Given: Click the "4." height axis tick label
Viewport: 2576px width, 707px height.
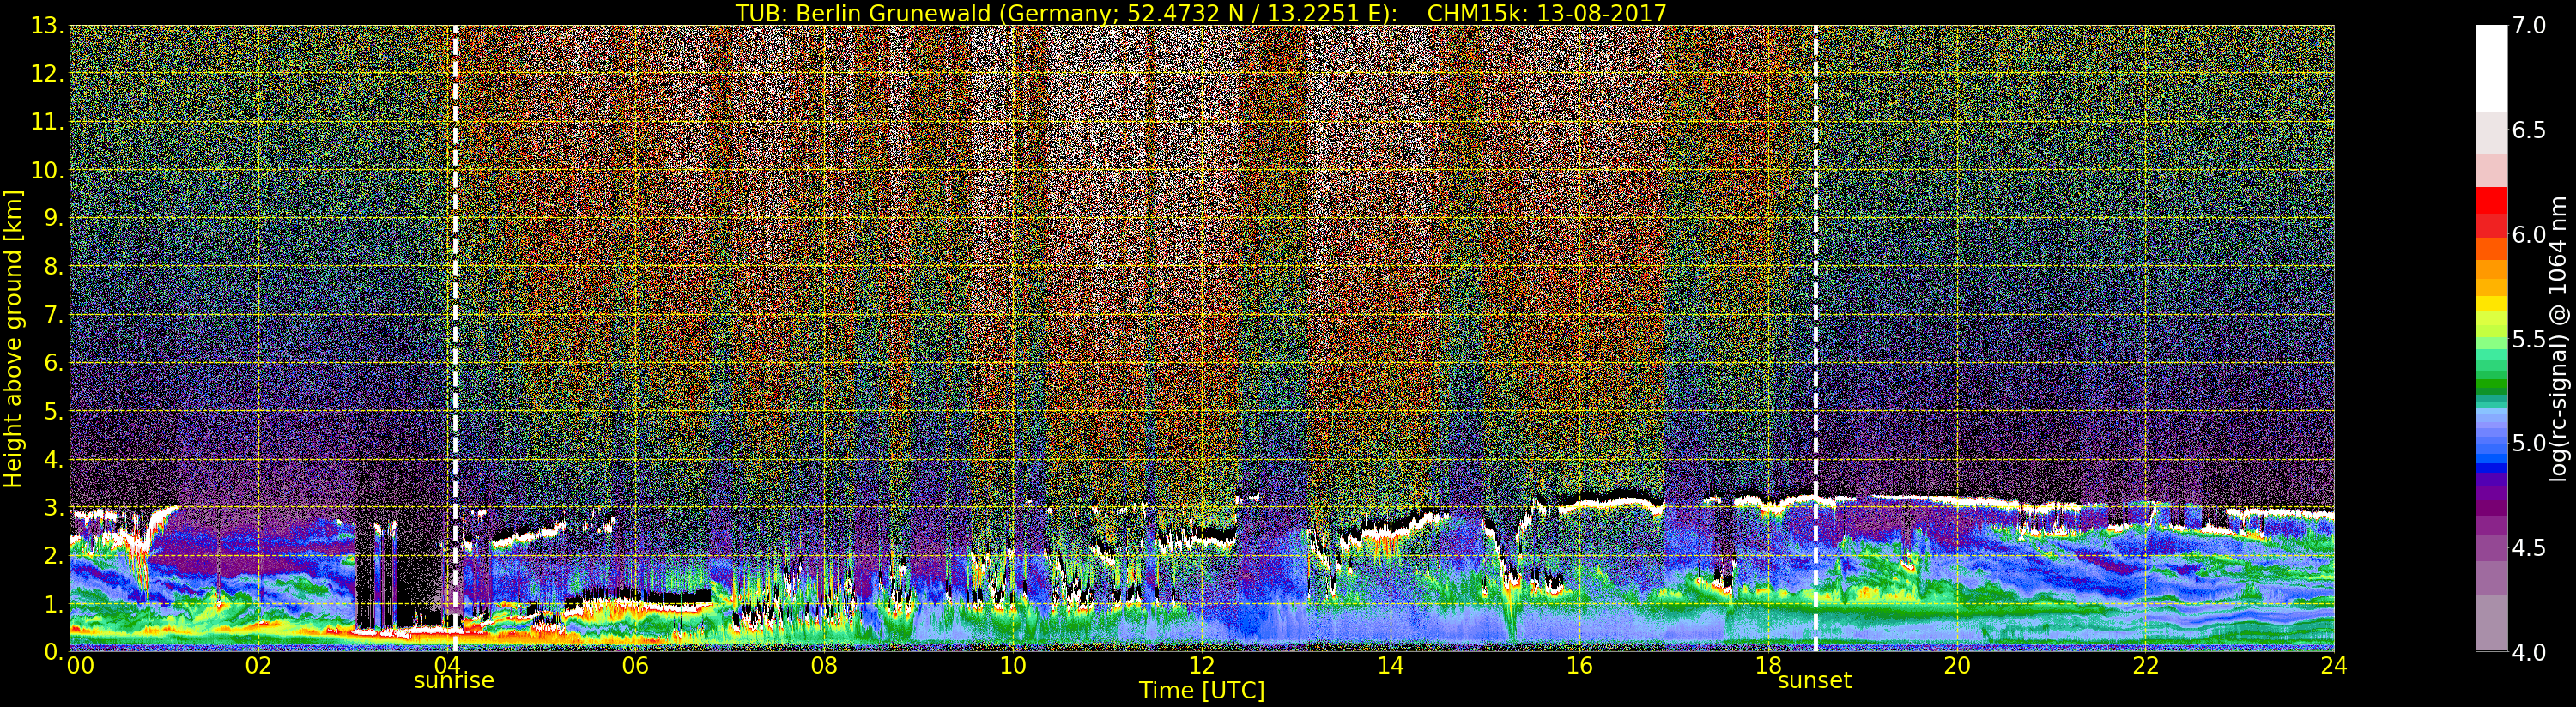Looking at the screenshot, I should pyautogui.click(x=54, y=459).
